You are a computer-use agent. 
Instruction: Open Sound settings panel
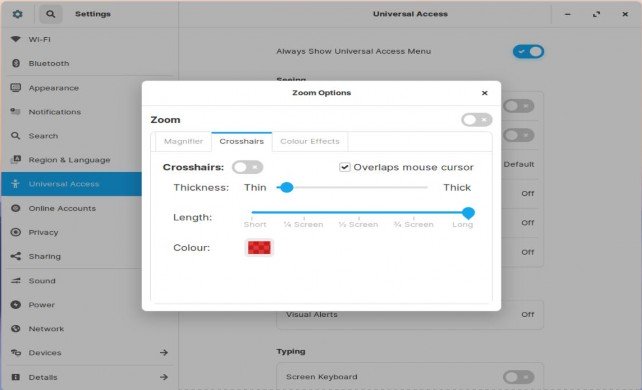tap(89, 281)
